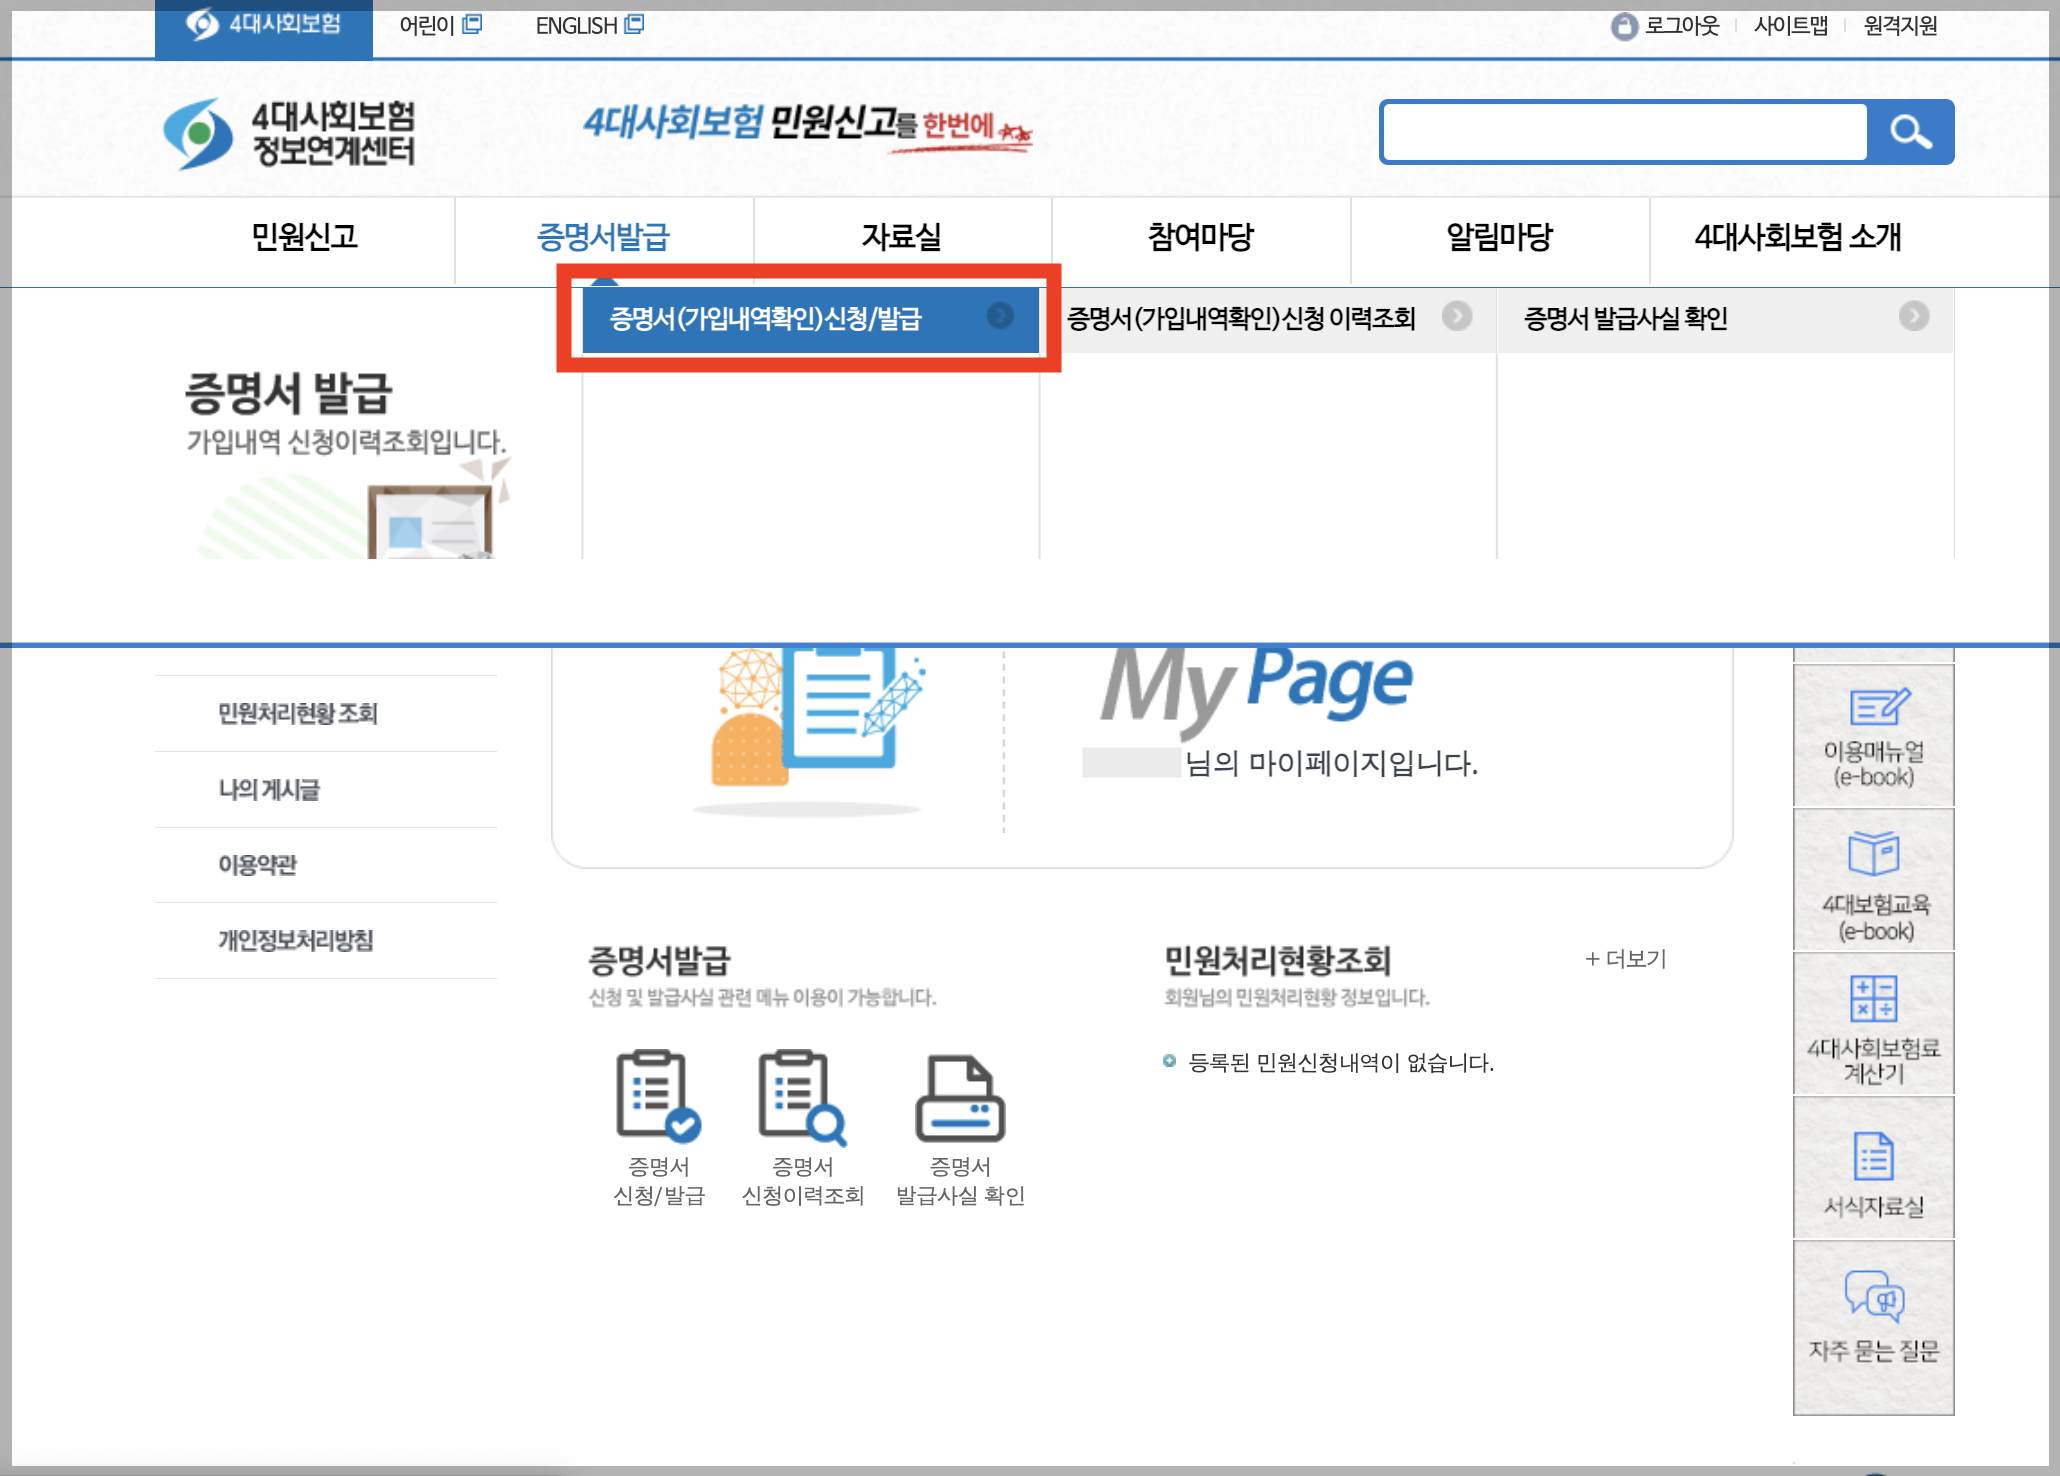Click the magnifier search button
Image resolution: width=2060 pixels, height=1476 pixels.
tap(1910, 132)
